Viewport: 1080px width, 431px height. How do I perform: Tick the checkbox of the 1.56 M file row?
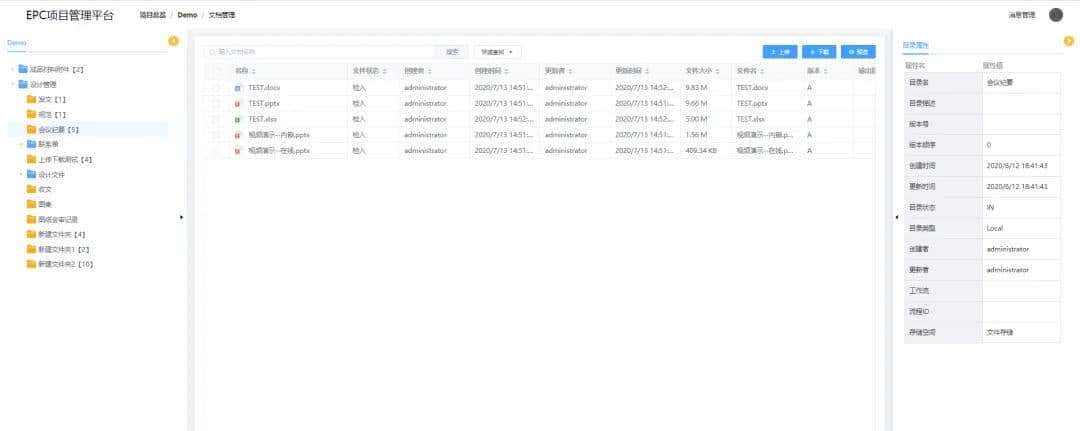216,135
